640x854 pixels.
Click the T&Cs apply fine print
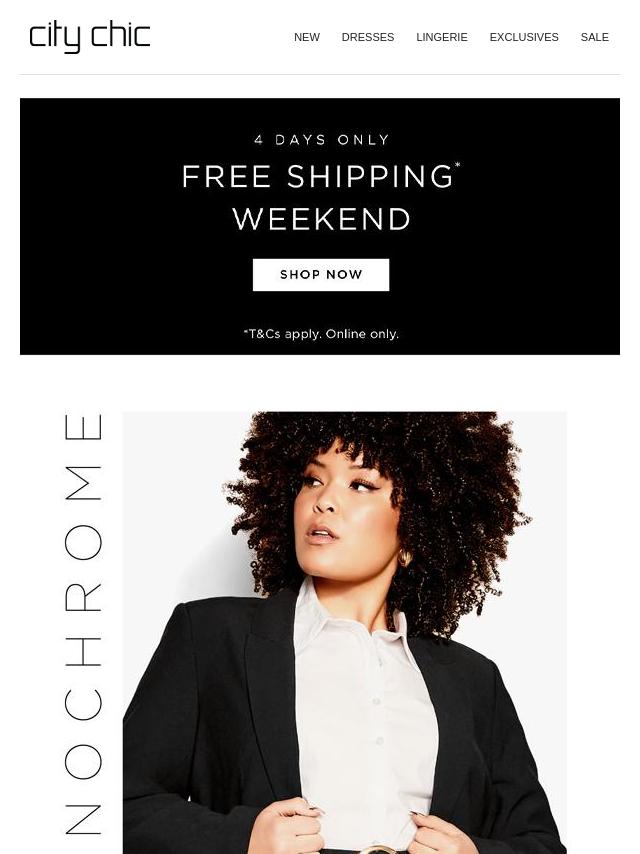(x=321, y=334)
